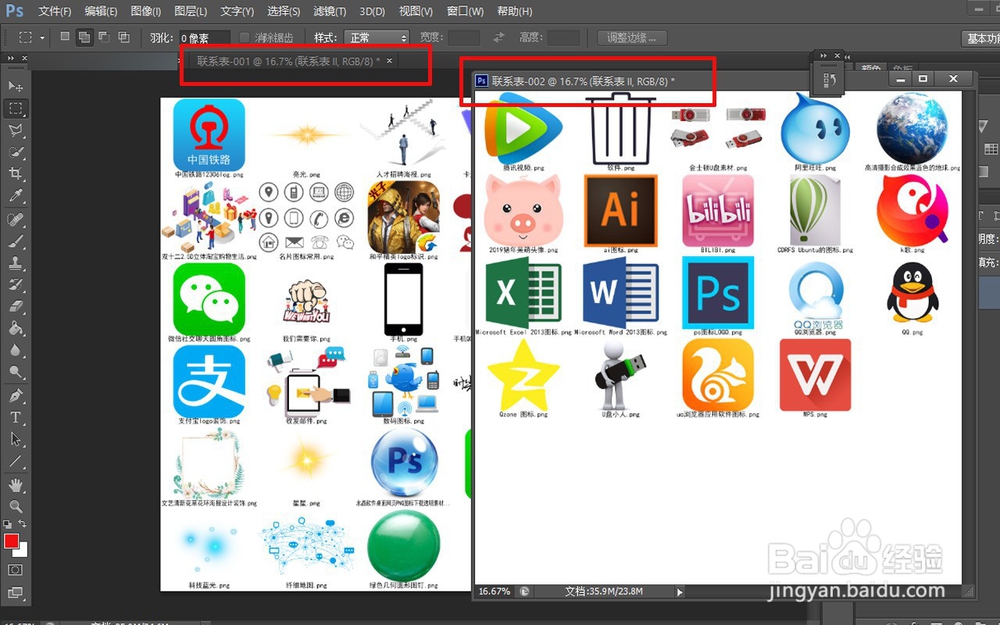The height and width of the screenshot is (625, 1000).
Task: Open the 图像(I) menu
Action: (145, 11)
